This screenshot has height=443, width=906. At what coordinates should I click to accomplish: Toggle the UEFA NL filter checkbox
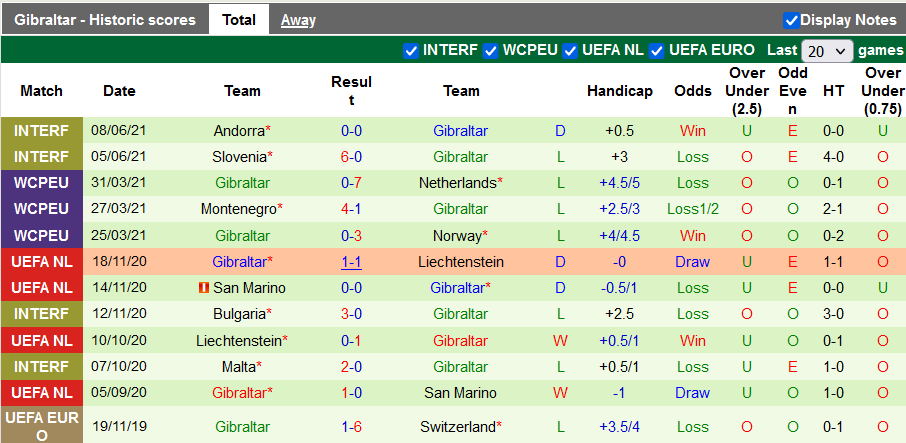[570, 50]
